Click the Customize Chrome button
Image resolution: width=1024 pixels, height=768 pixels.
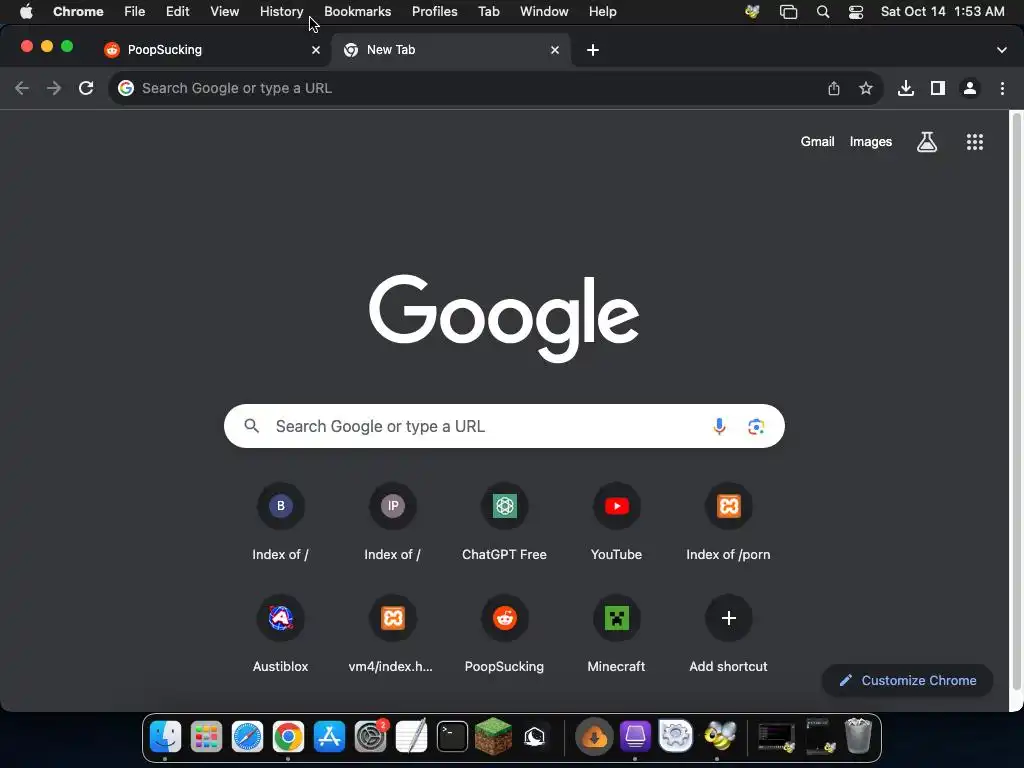pos(907,680)
